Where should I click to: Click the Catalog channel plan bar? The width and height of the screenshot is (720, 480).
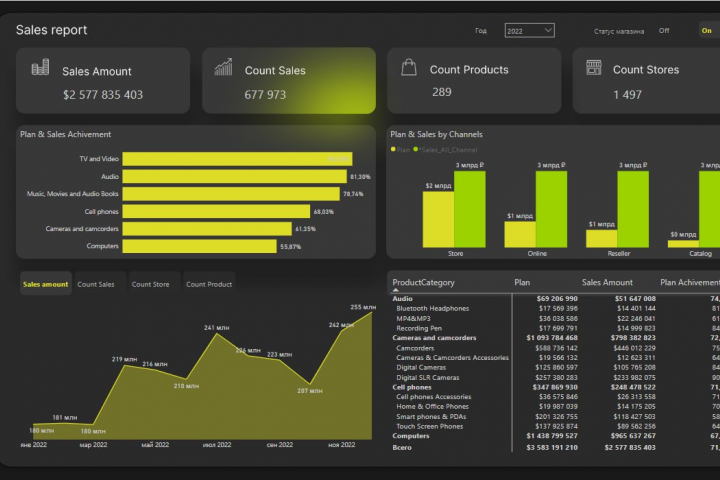point(683,244)
